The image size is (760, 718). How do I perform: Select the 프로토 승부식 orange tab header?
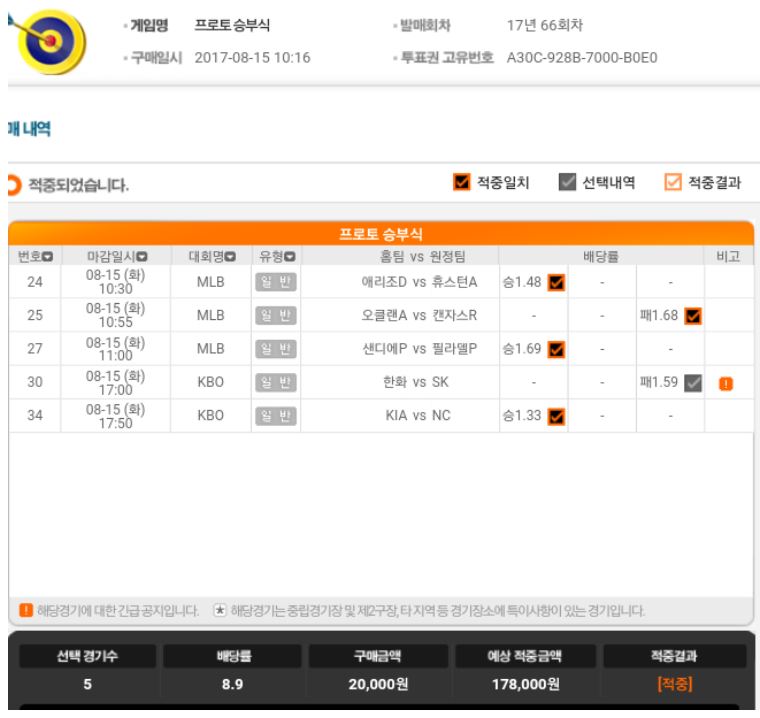pyautogui.click(x=381, y=234)
